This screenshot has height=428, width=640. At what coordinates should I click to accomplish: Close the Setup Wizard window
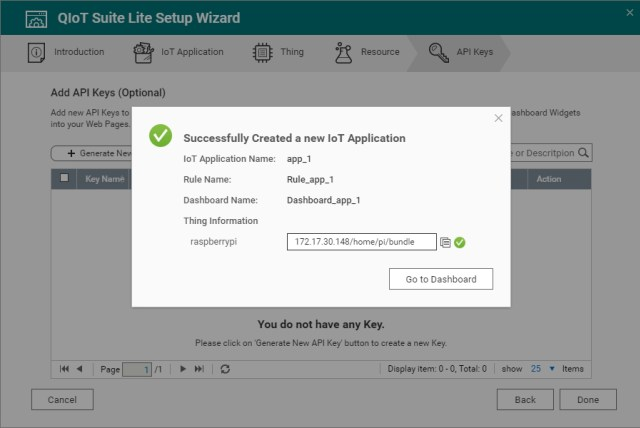coord(629,13)
